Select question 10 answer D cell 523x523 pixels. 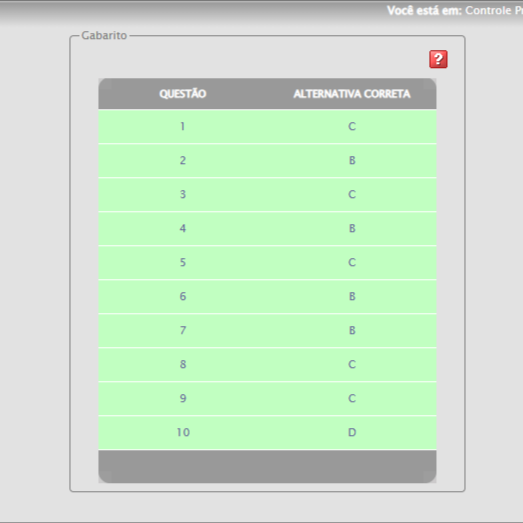[352, 433]
